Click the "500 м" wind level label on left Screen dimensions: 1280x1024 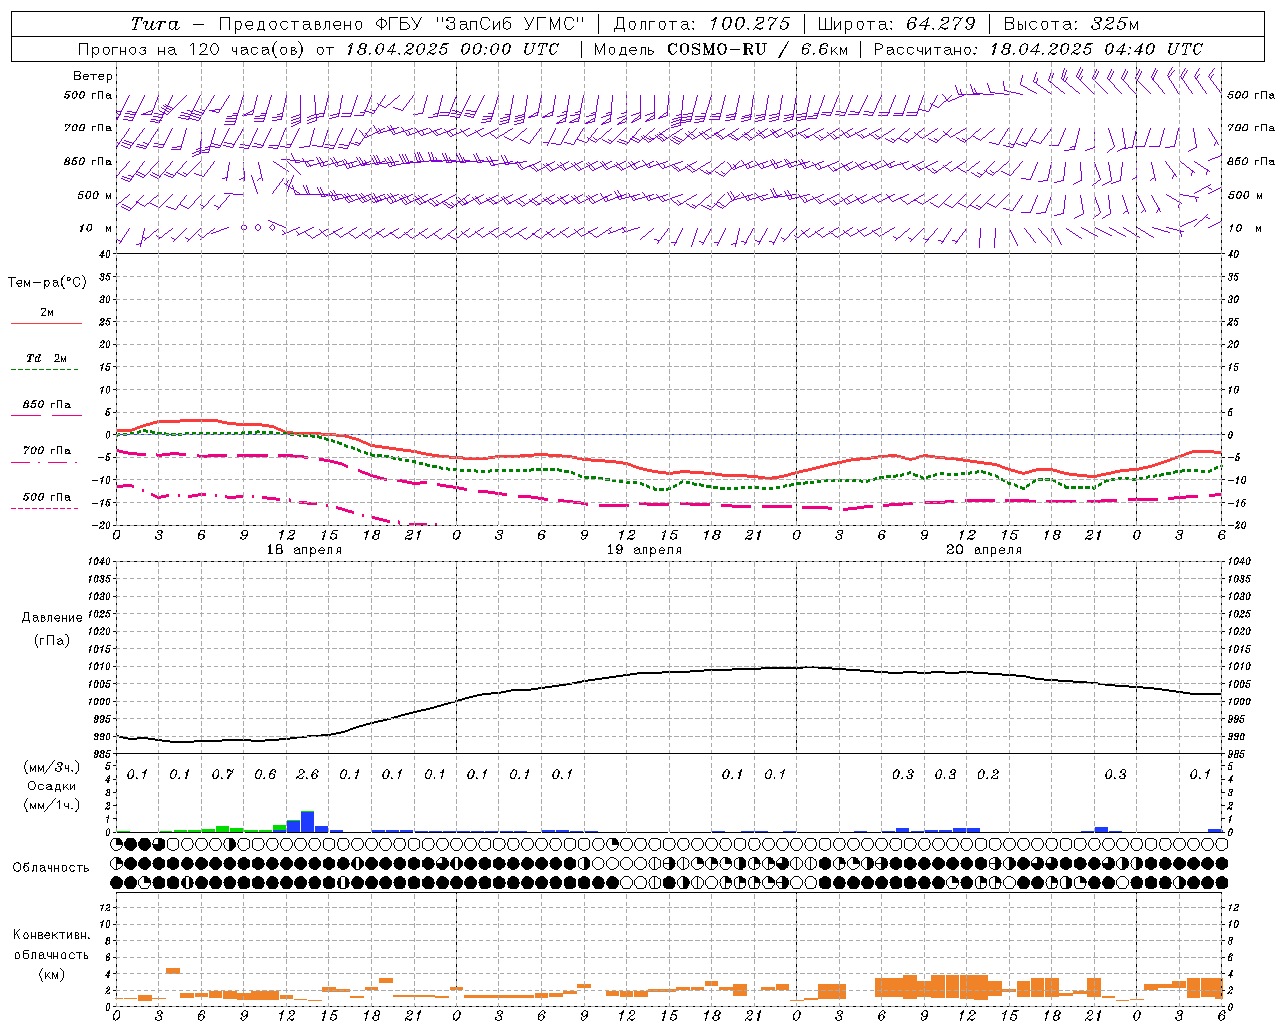[95, 195]
